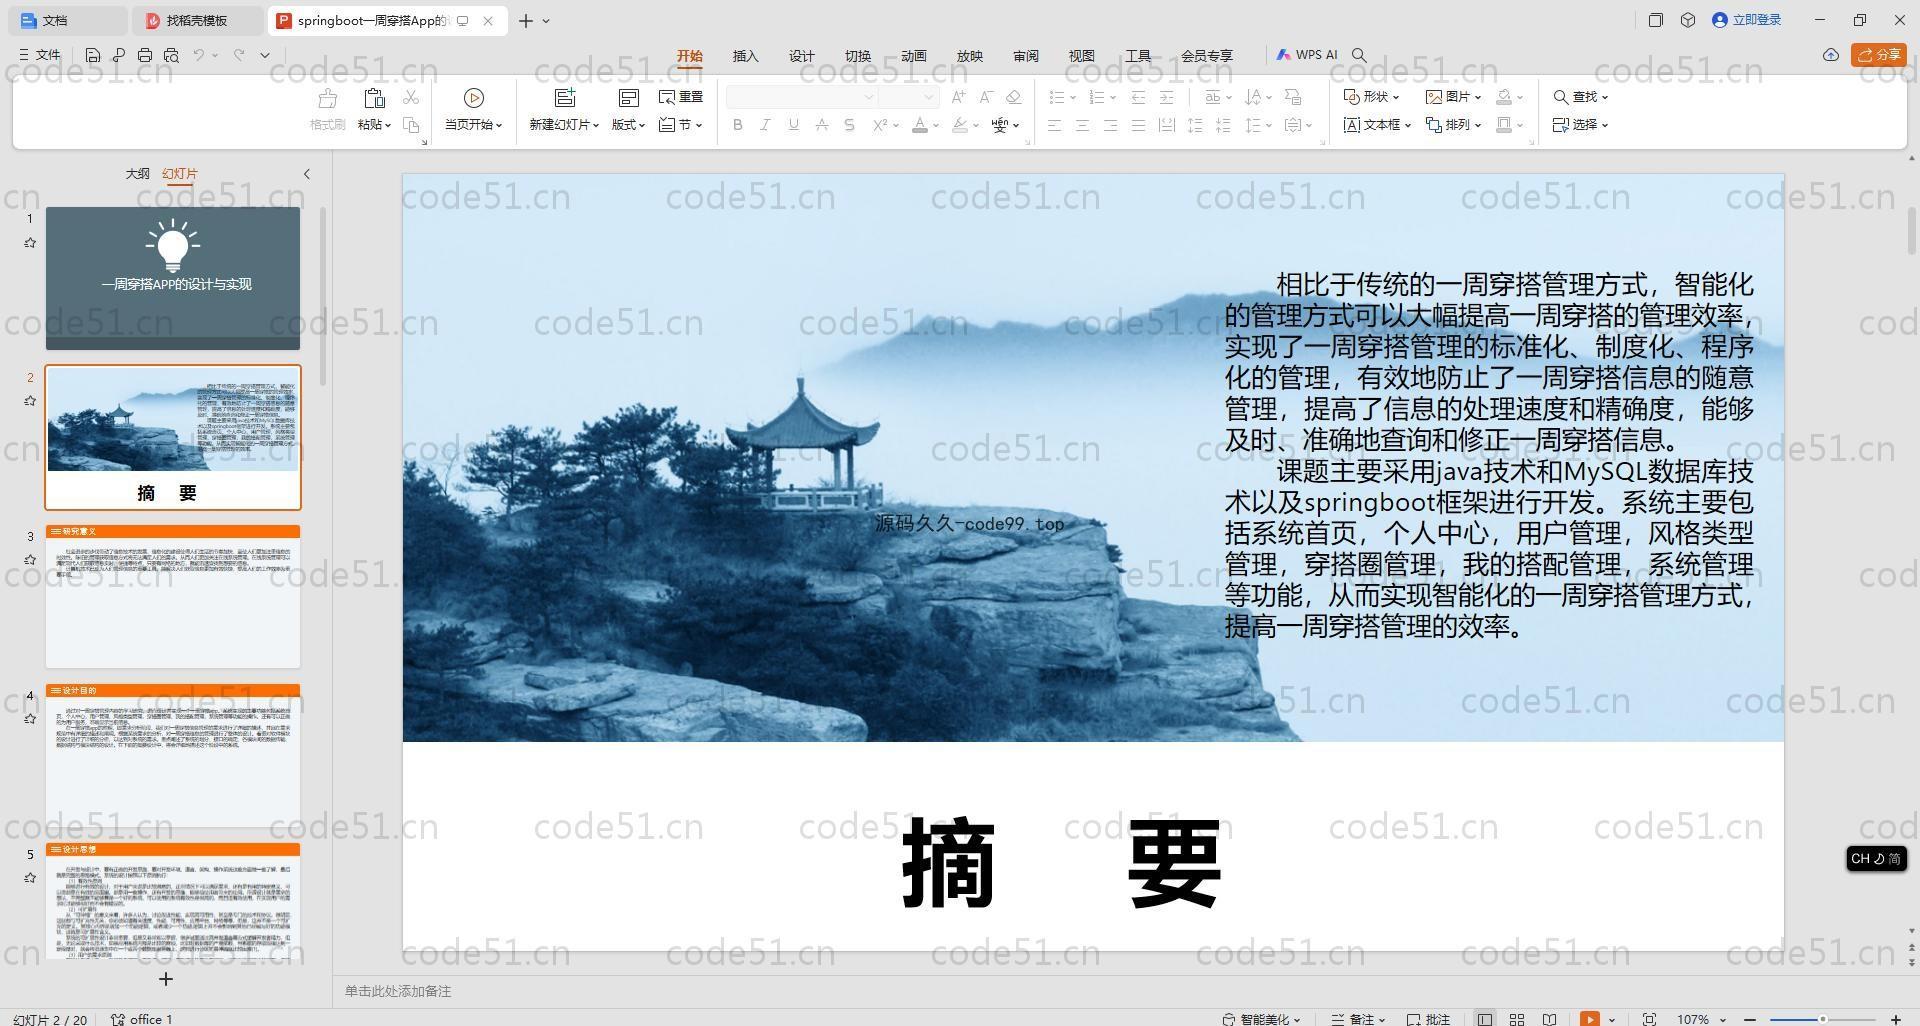Click the fit-to-window icon in status bar

(1650, 1019)
